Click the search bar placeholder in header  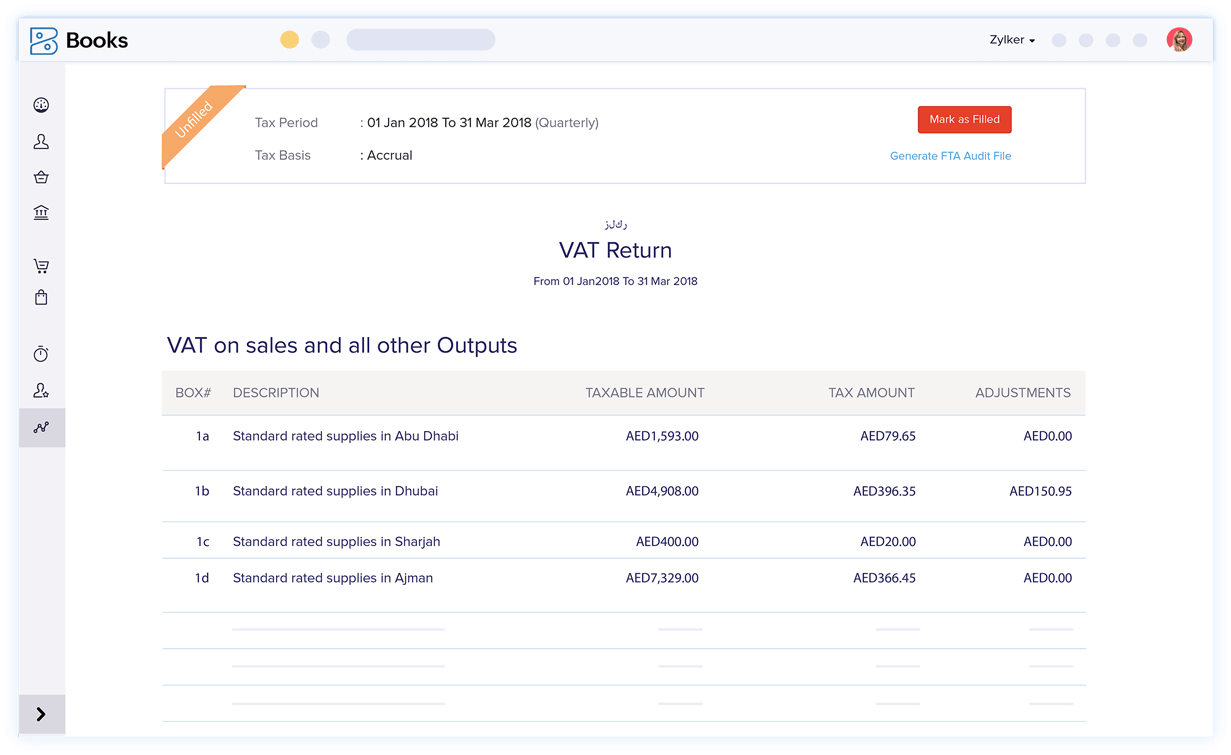click(420, 40)
